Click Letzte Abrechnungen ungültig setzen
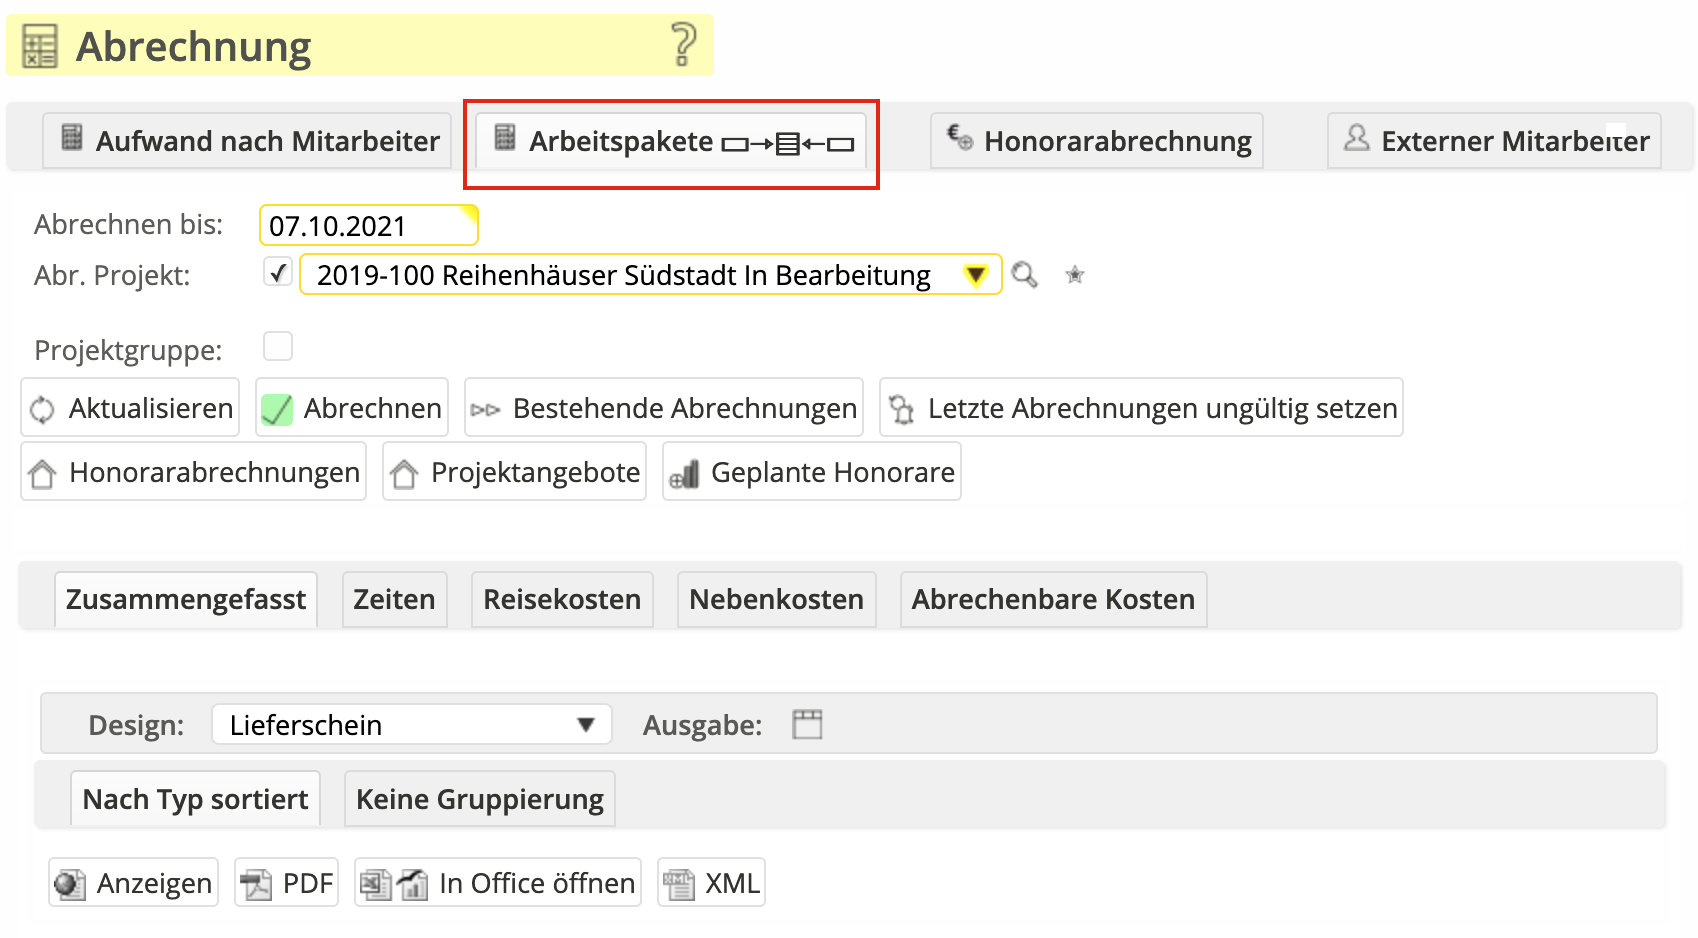 click(x=1141, y=408)
